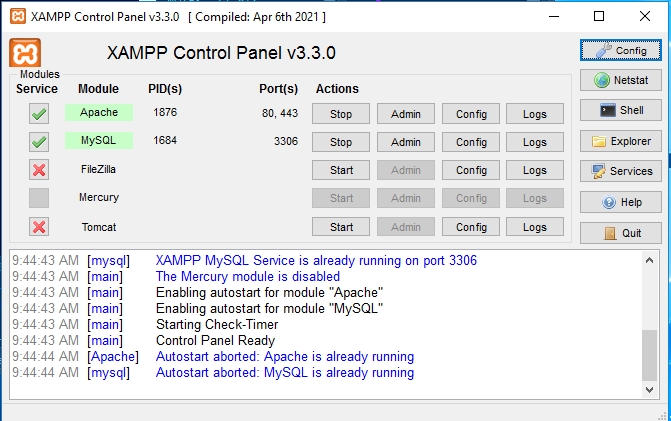Open the Apache Logs menu

(534, 114)
